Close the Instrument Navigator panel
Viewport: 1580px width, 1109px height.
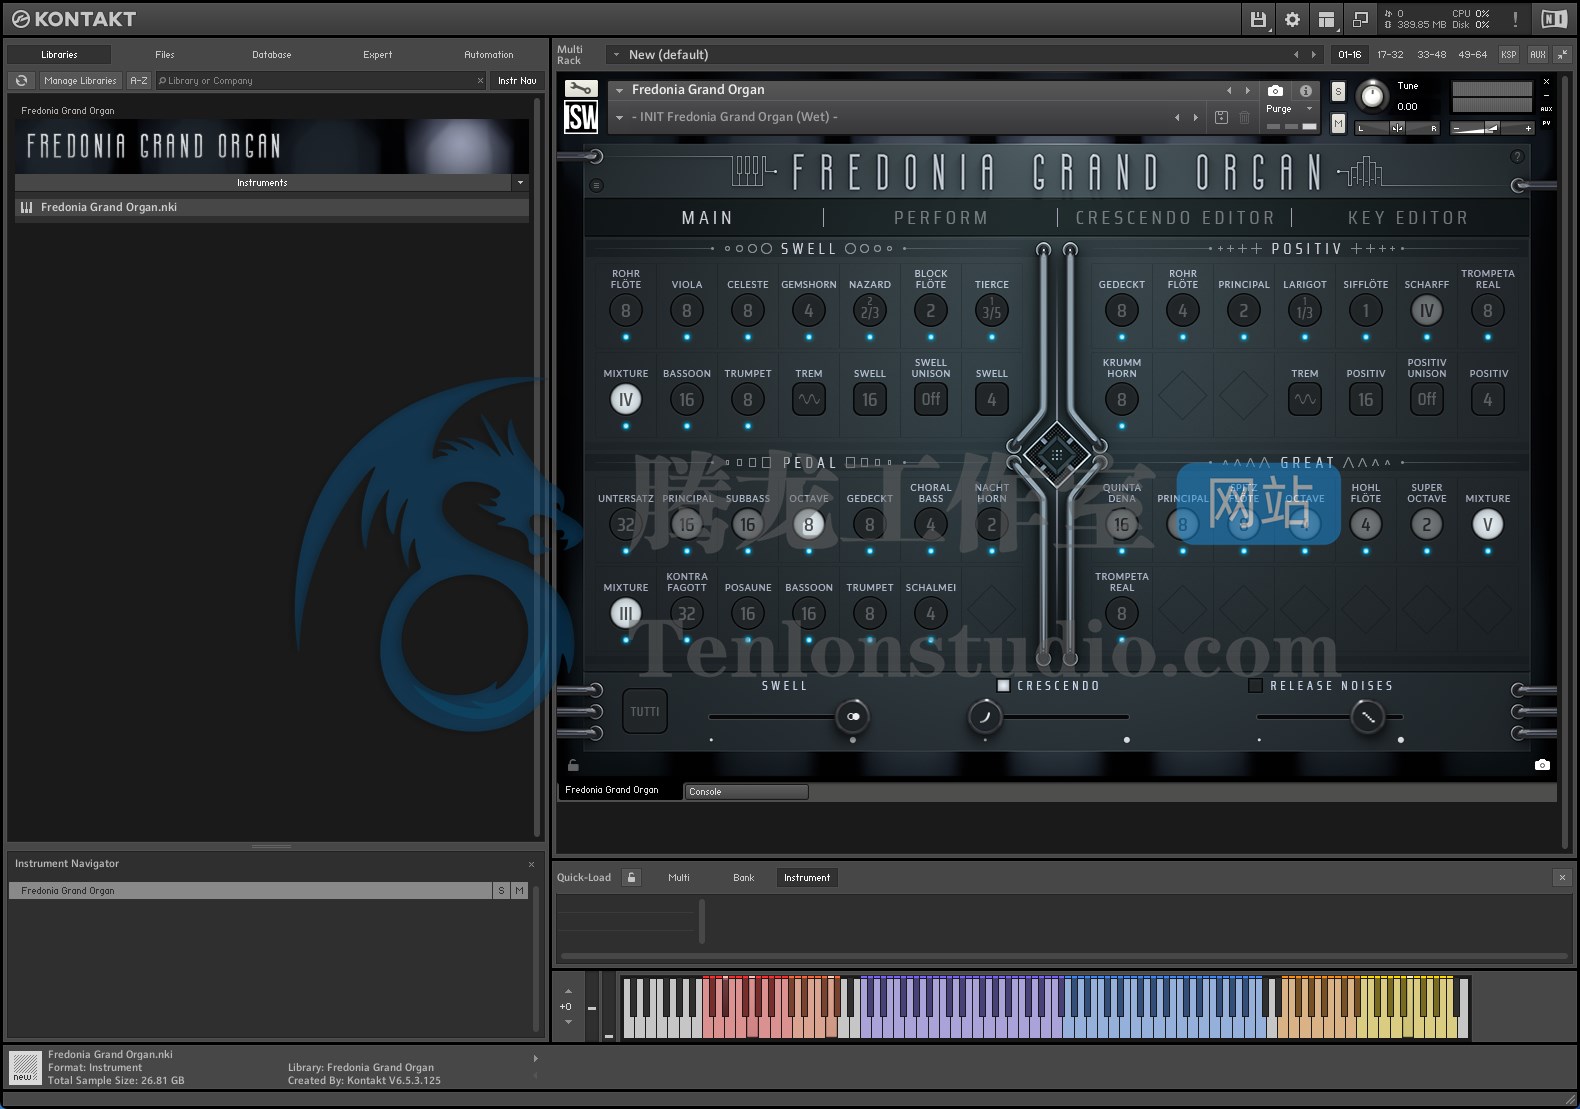531,864
